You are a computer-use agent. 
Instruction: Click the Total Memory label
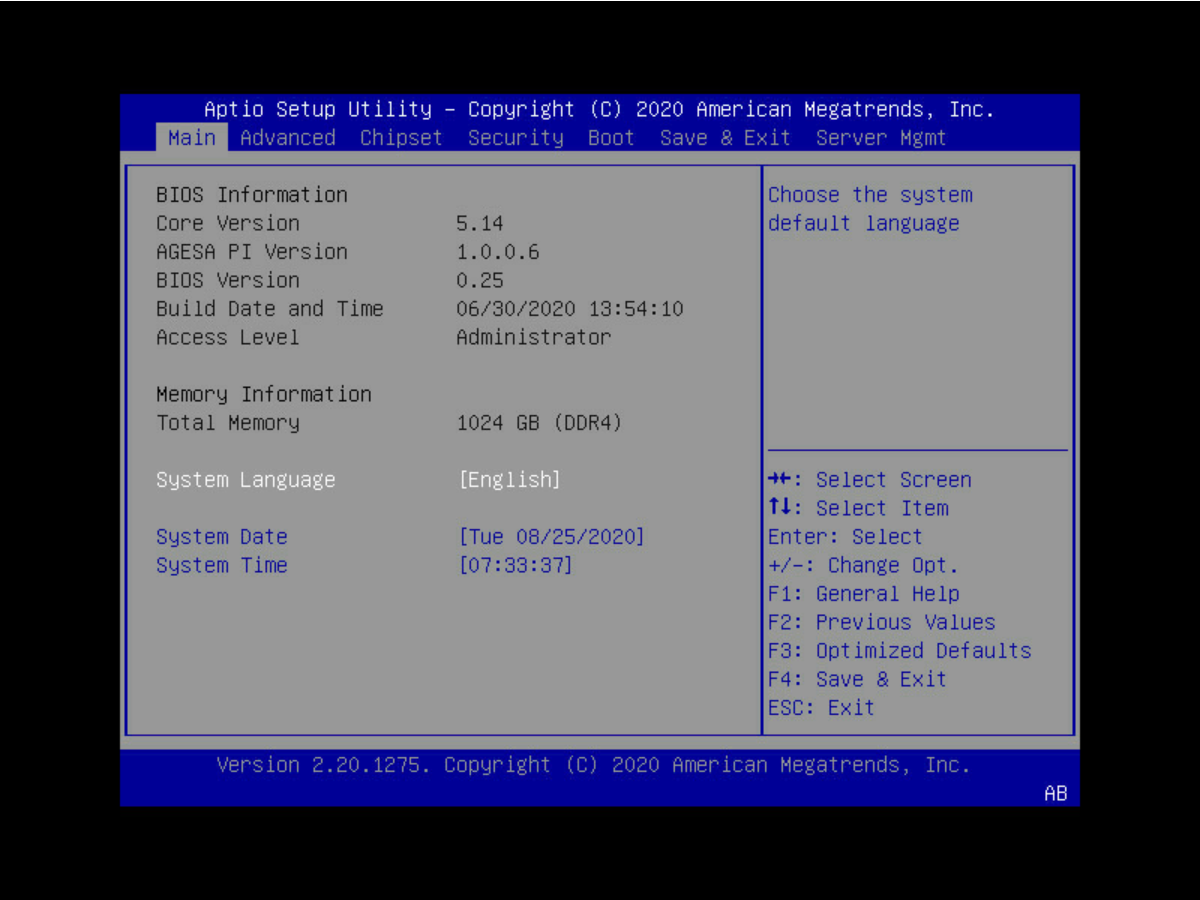pyautogui.click(x=228, y=423)
